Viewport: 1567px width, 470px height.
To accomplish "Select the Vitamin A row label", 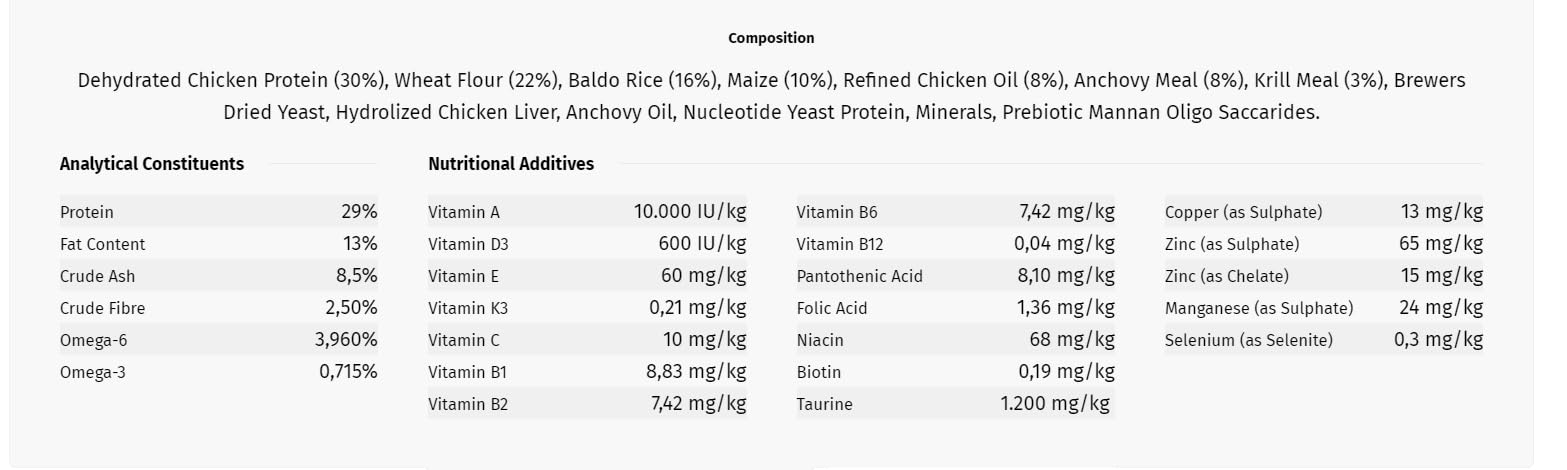I will pyautogui.click(x=464, y=212).
